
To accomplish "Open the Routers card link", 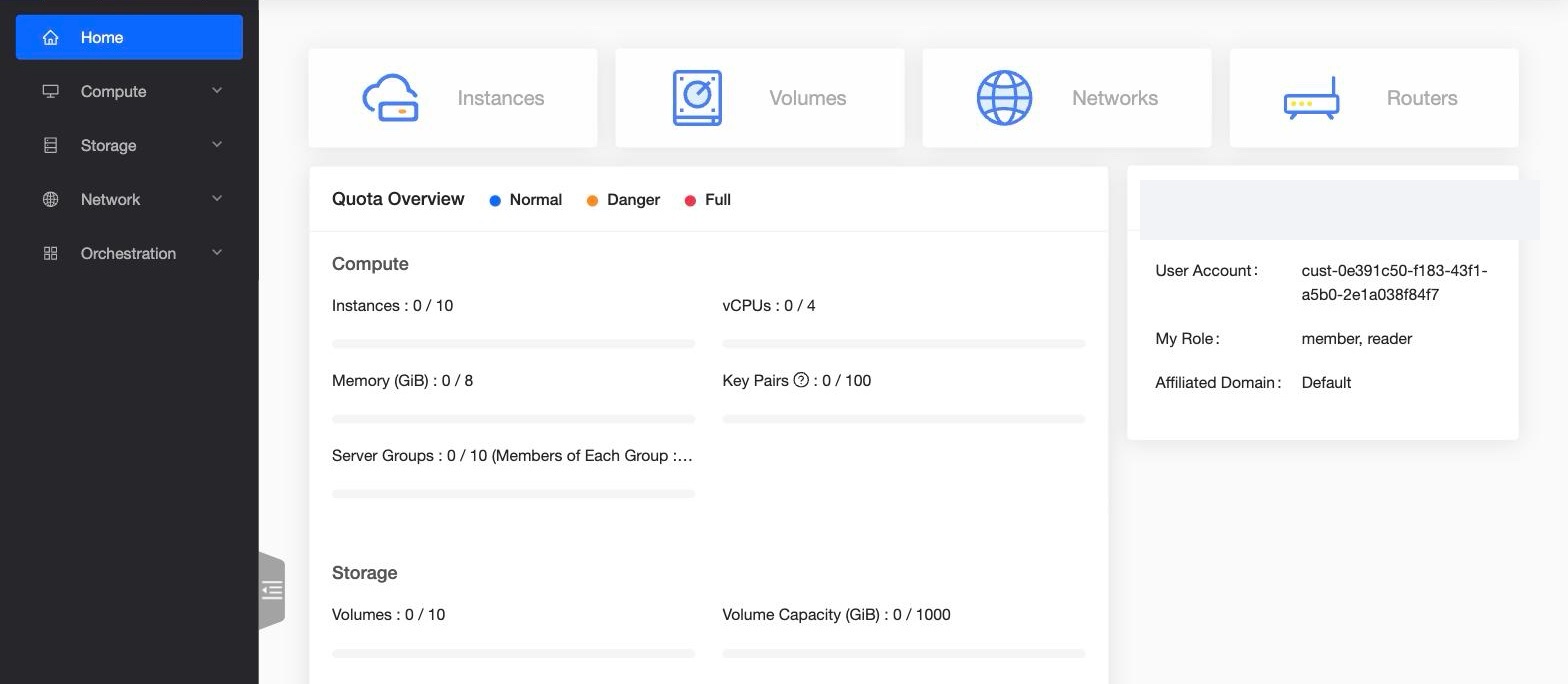I will pyautogui.click(x=1373, y=98).
